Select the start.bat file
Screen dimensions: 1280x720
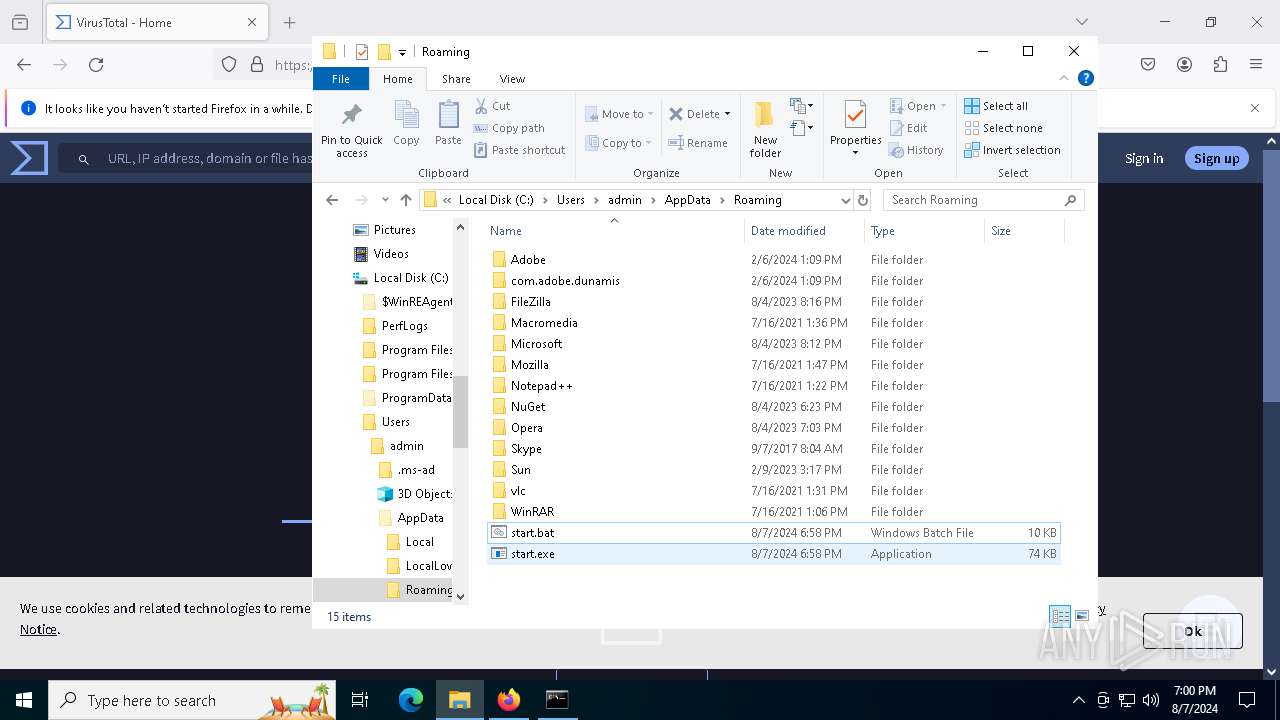[x=773, y=533]
